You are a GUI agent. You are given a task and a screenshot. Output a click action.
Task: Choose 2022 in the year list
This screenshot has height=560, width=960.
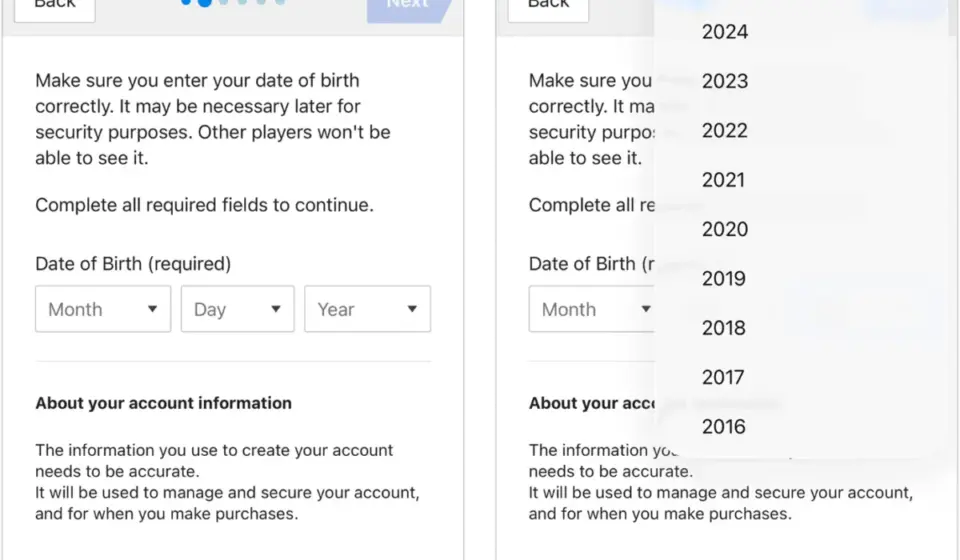point(725,130)
